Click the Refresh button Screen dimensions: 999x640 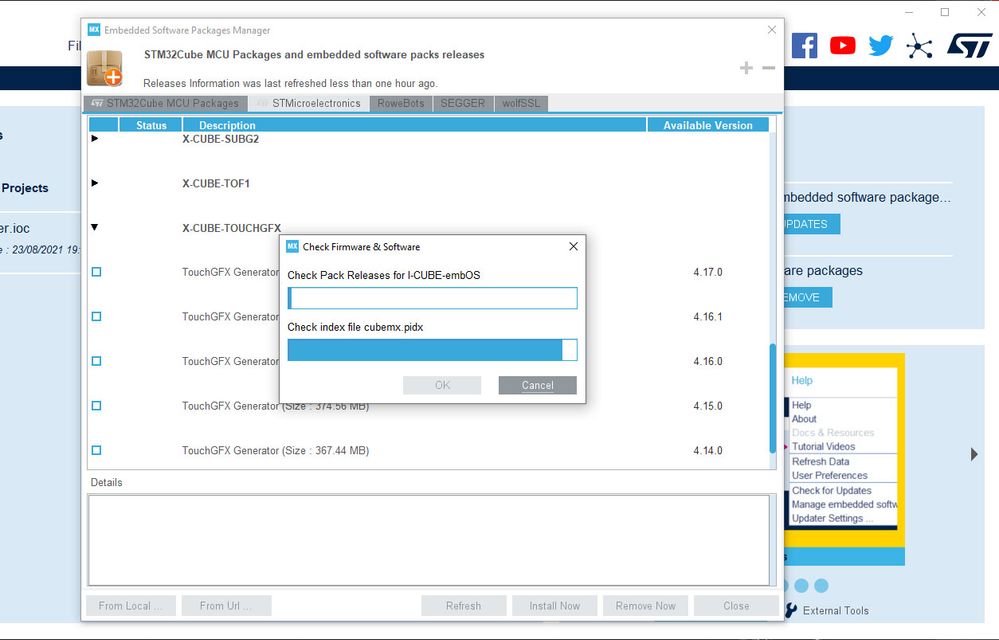click(464, 606)
